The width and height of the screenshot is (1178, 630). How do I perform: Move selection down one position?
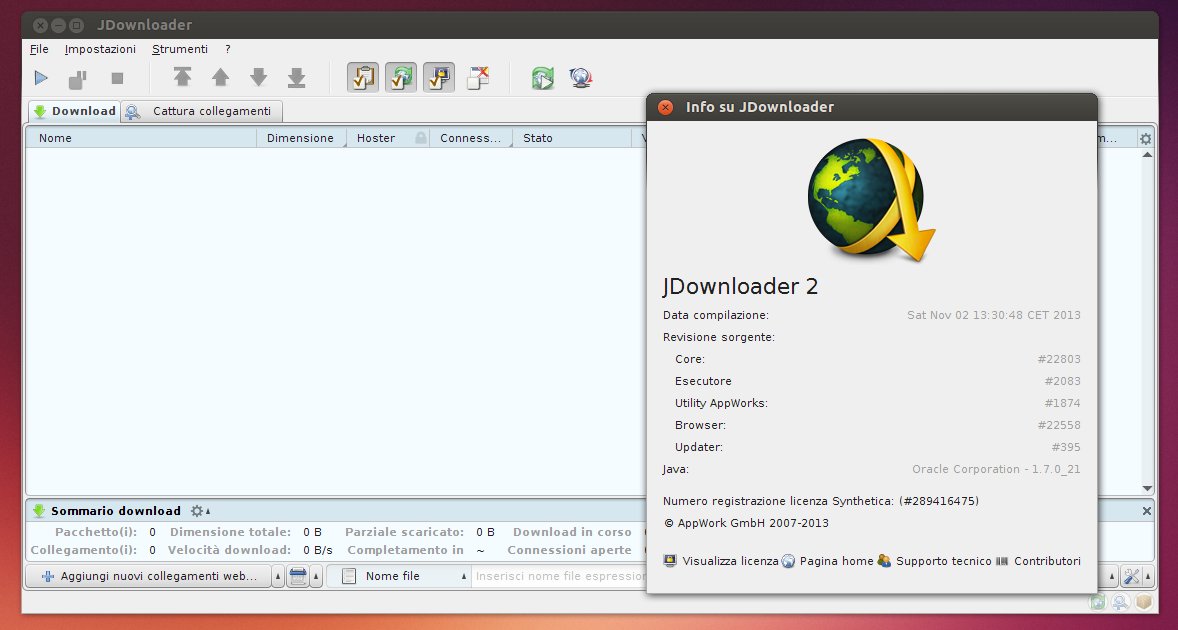coord(258,77)
